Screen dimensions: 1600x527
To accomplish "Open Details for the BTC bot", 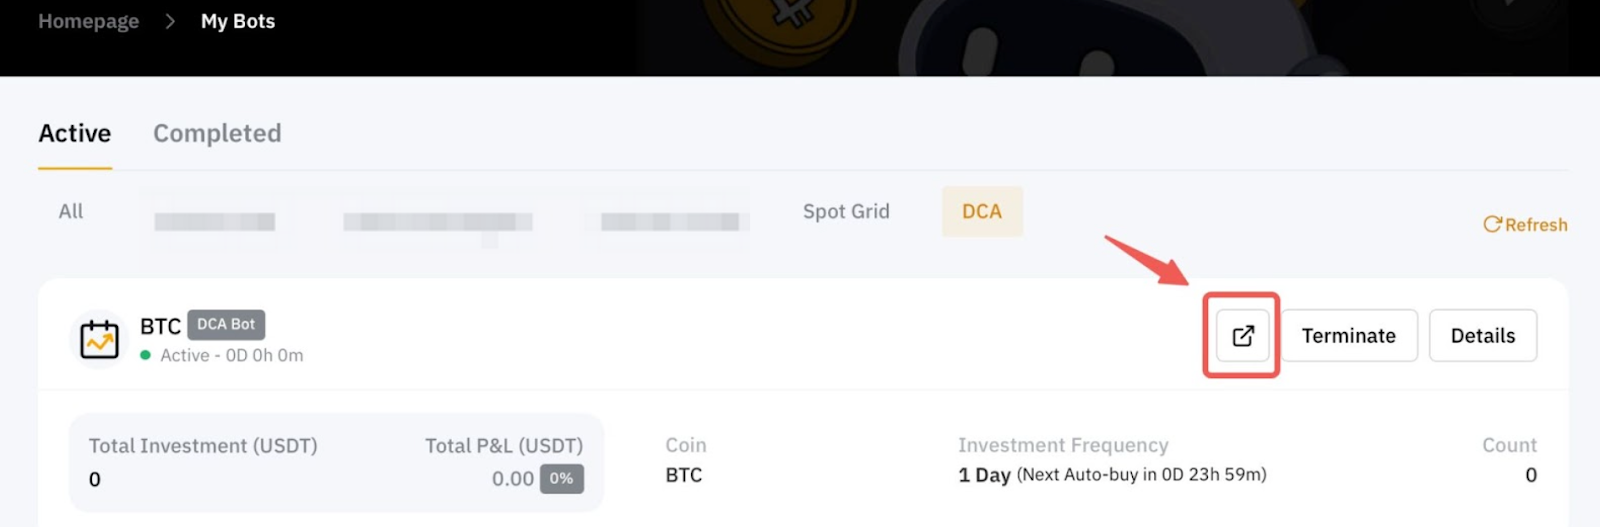I will (x=1482, y=336).
